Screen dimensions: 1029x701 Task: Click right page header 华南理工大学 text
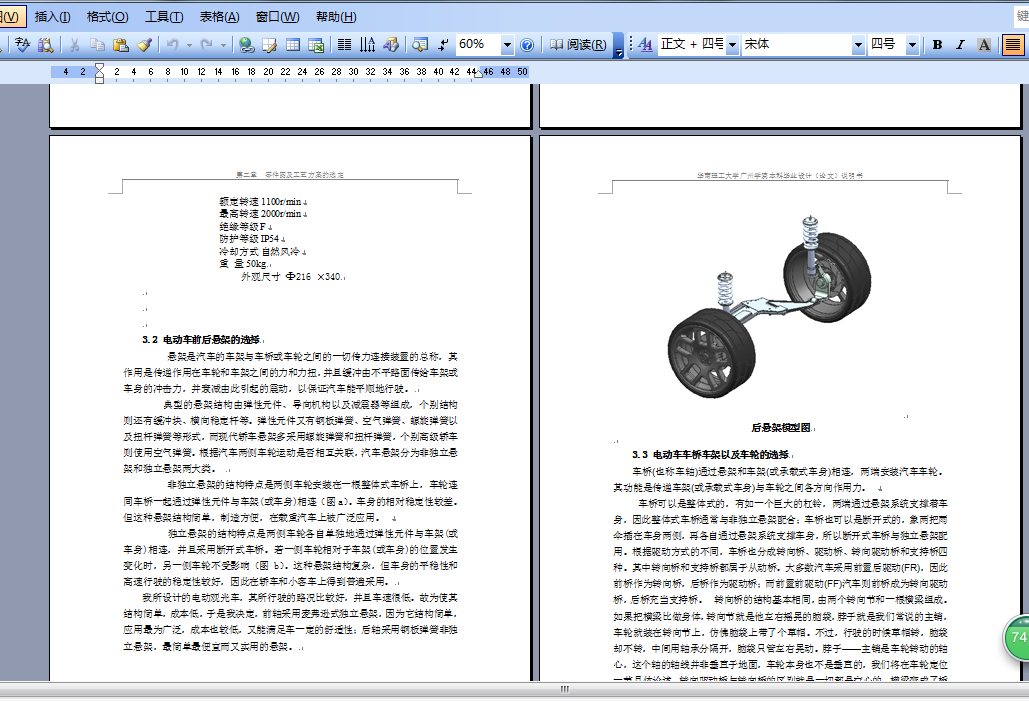tap(780, 176)
